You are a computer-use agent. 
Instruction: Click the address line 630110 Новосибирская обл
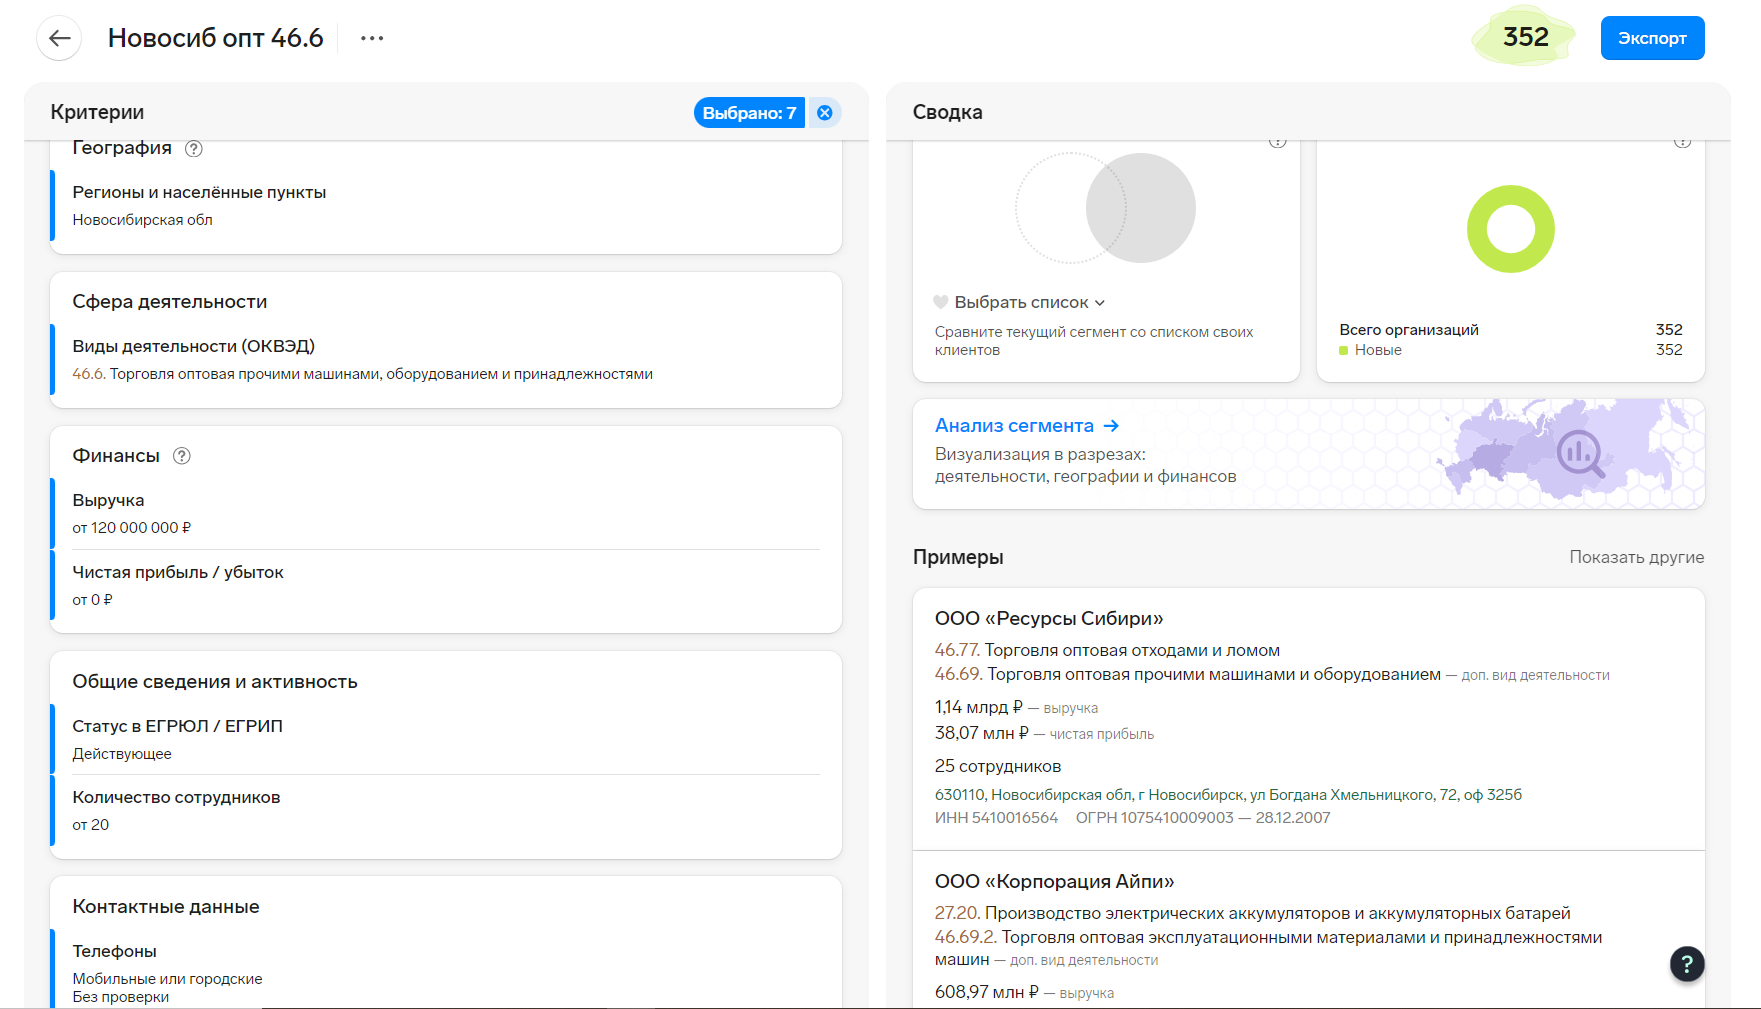pyautogui.click(x=1228, y=795)
